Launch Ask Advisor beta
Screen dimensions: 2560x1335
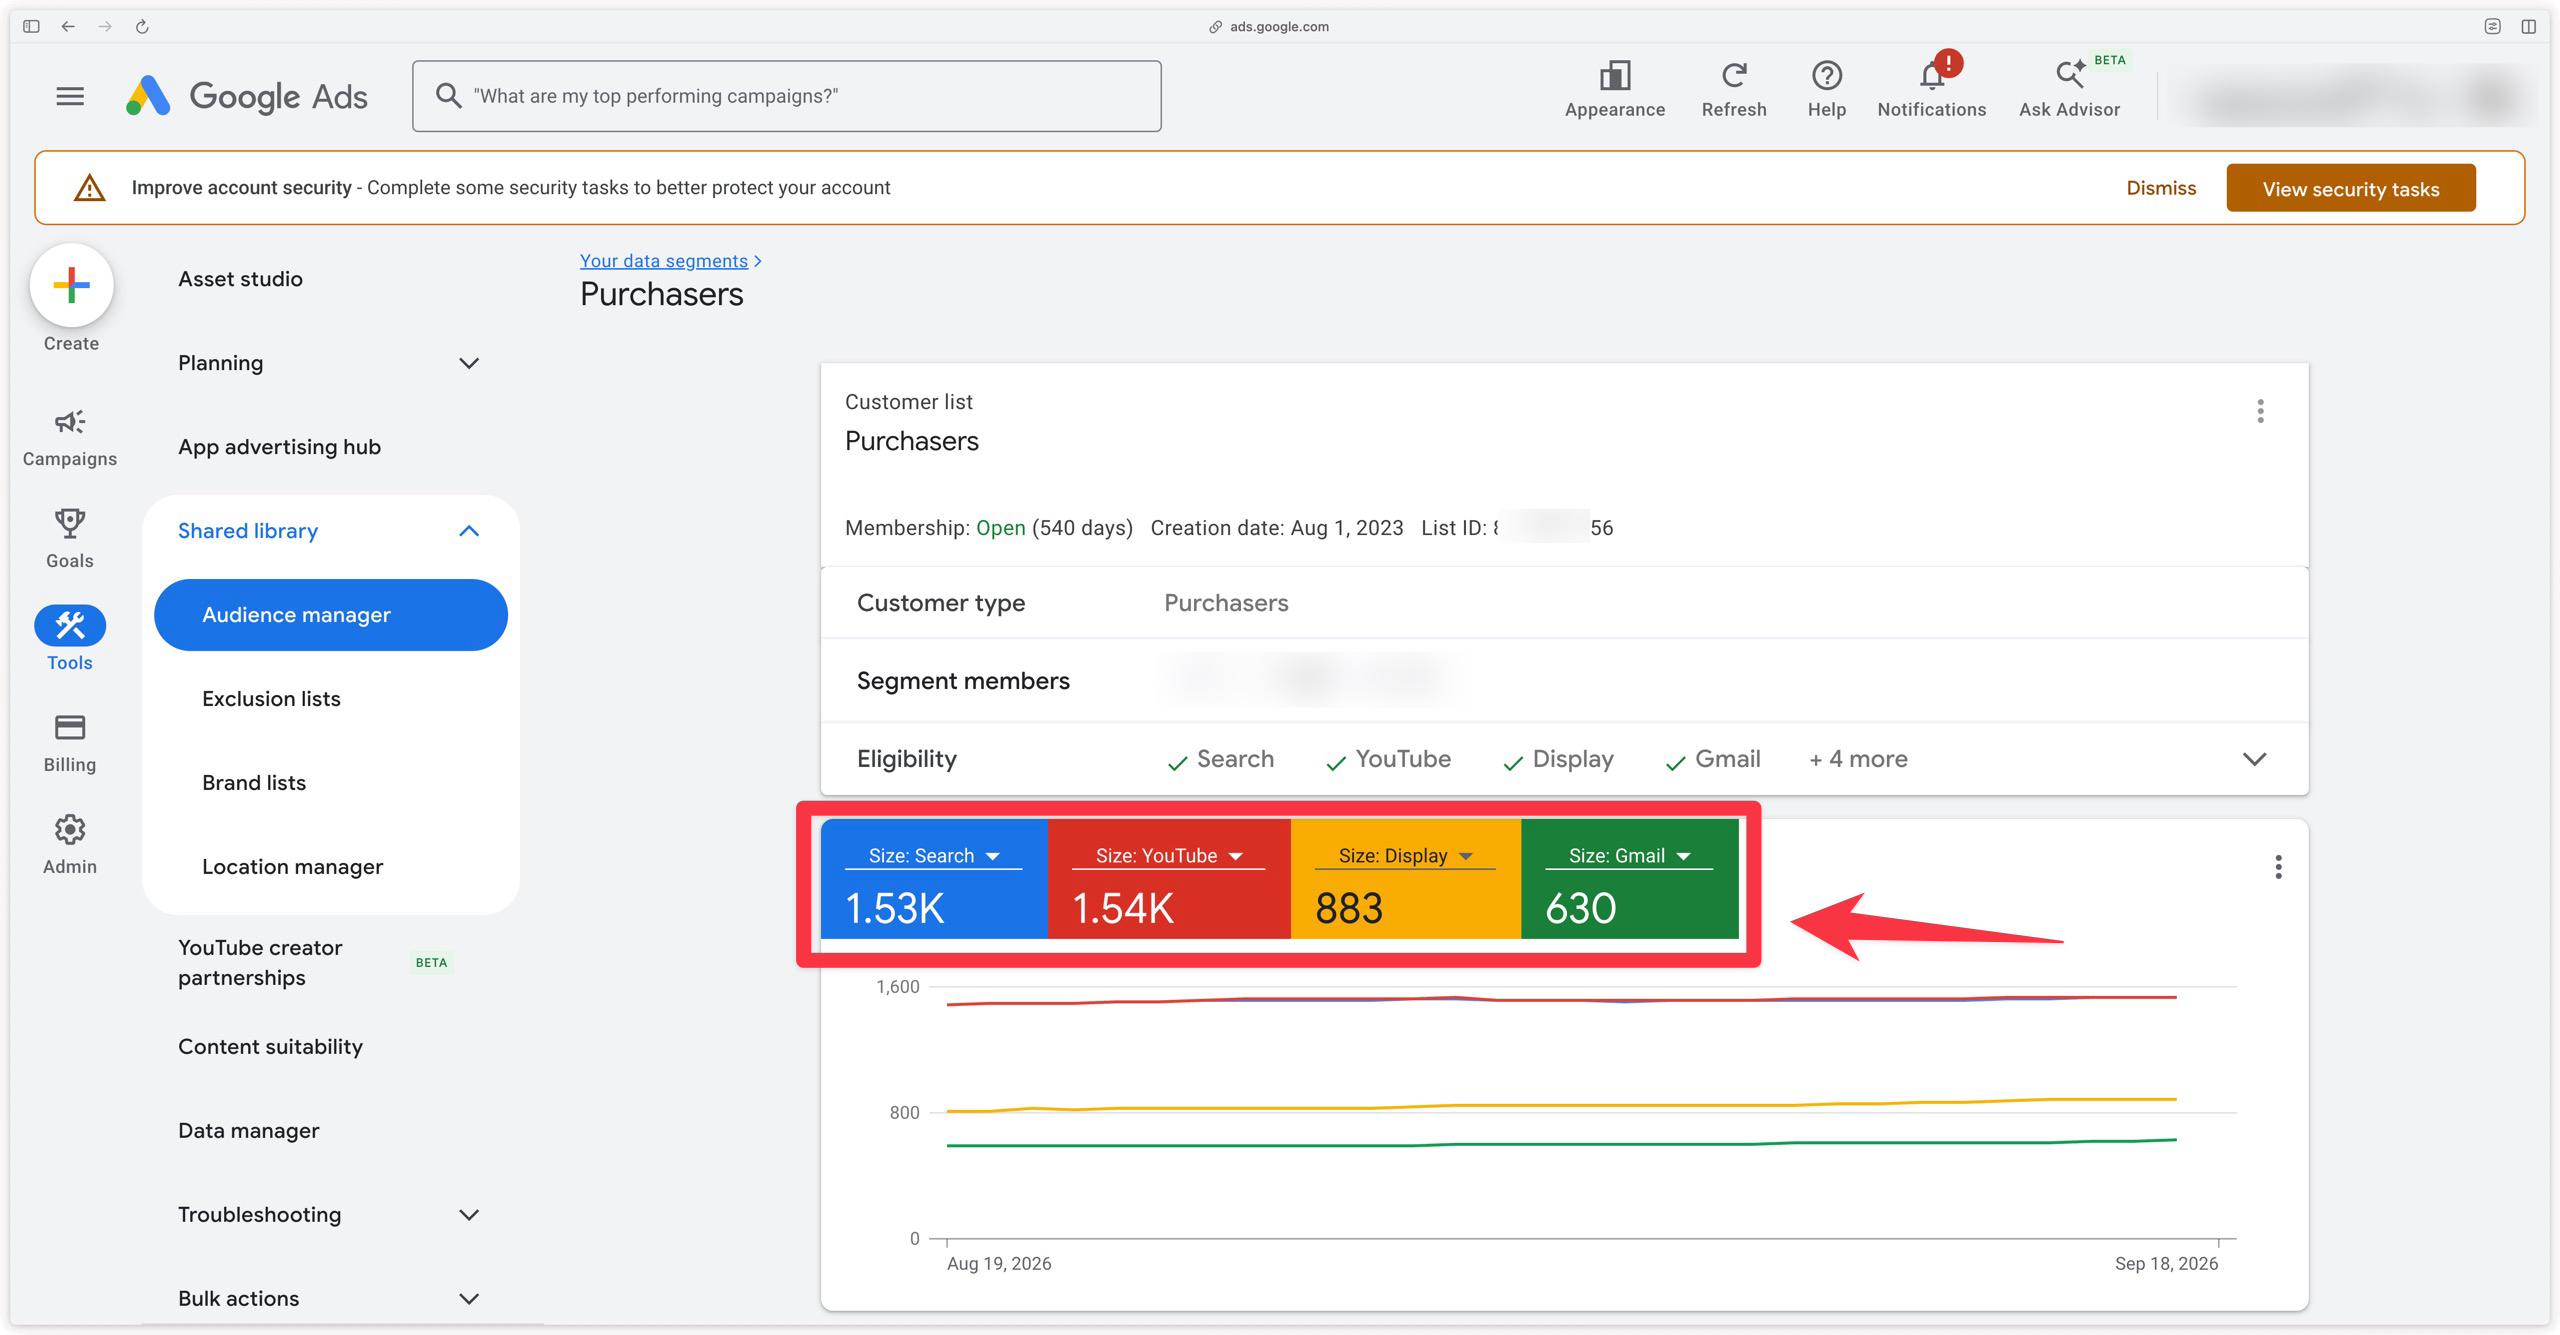2069,89
